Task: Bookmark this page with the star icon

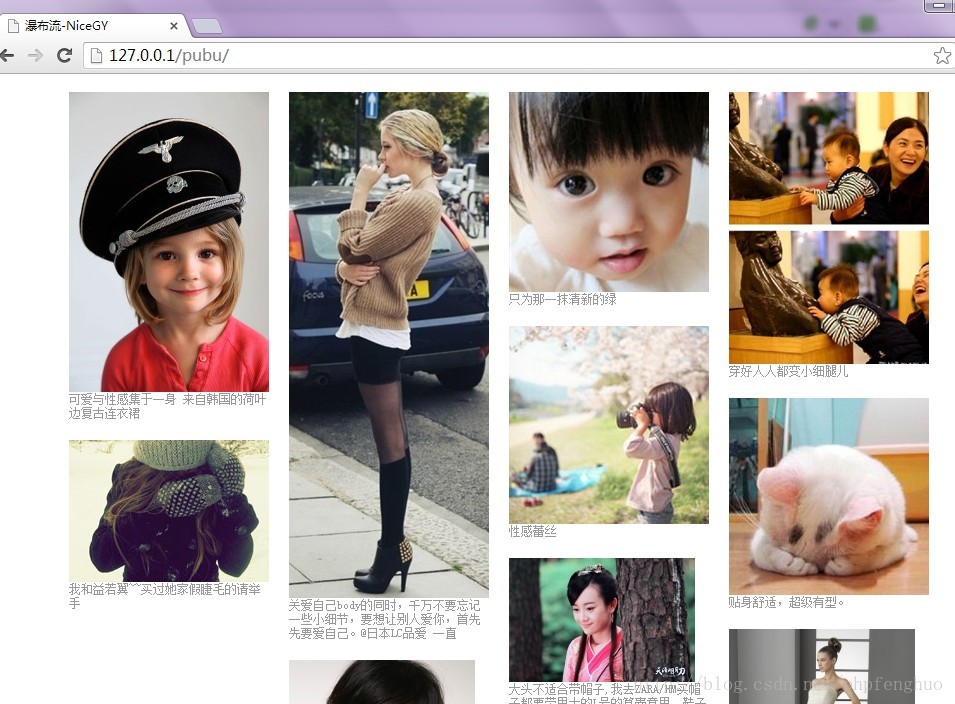Action: [942, 55]
